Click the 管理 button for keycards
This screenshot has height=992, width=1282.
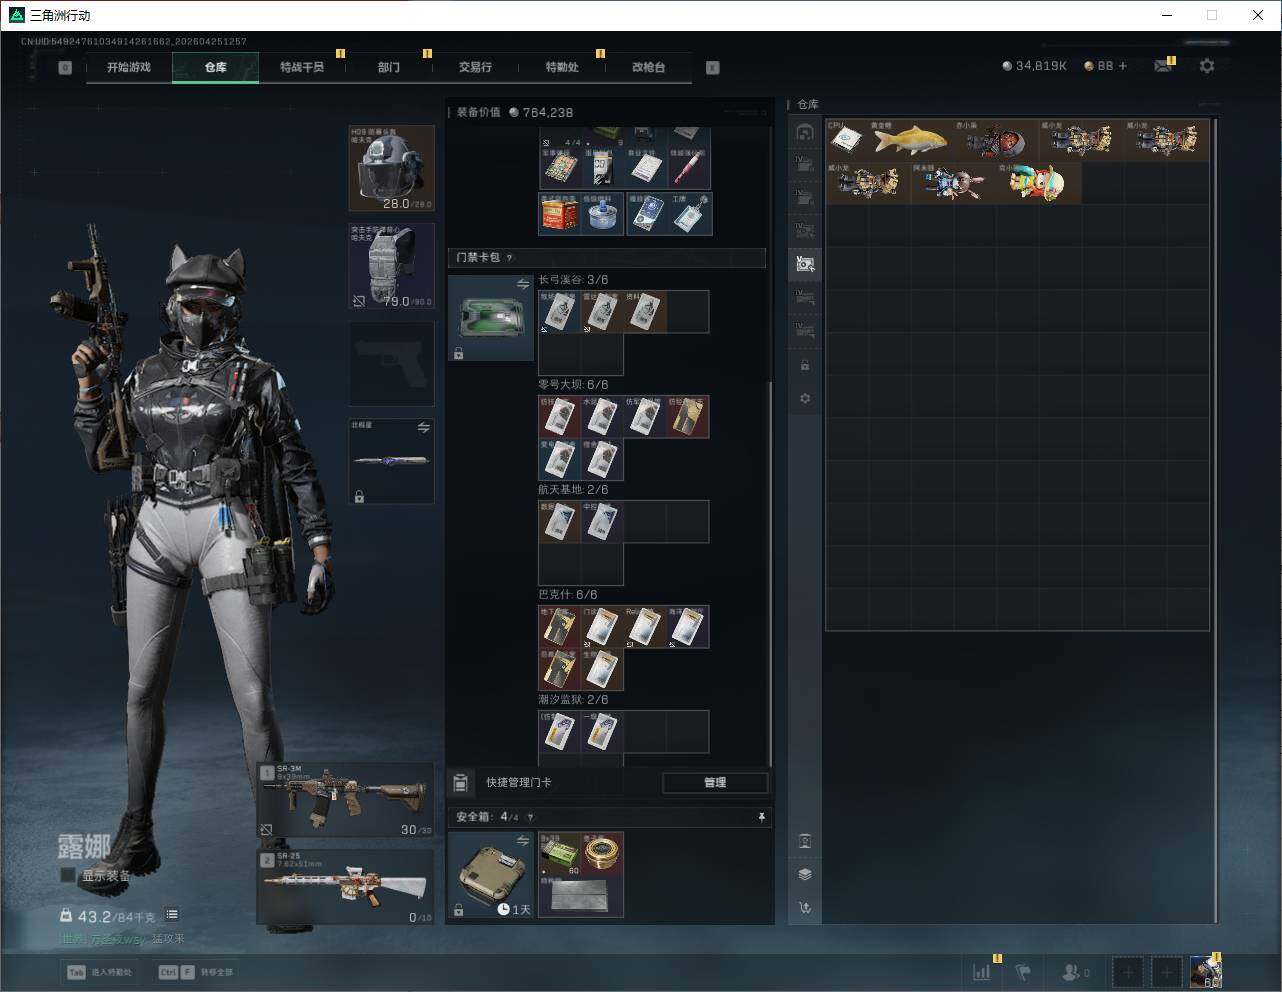(x=715, y=783)
